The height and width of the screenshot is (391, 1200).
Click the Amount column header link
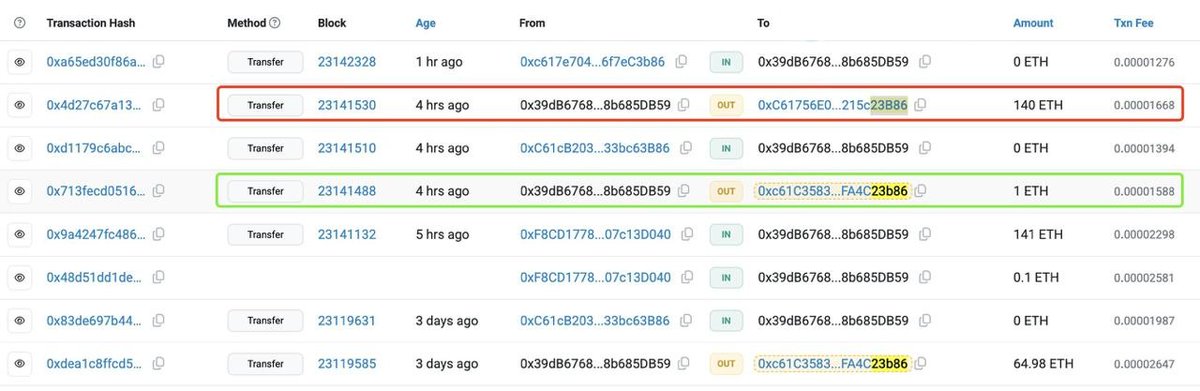1033,22
